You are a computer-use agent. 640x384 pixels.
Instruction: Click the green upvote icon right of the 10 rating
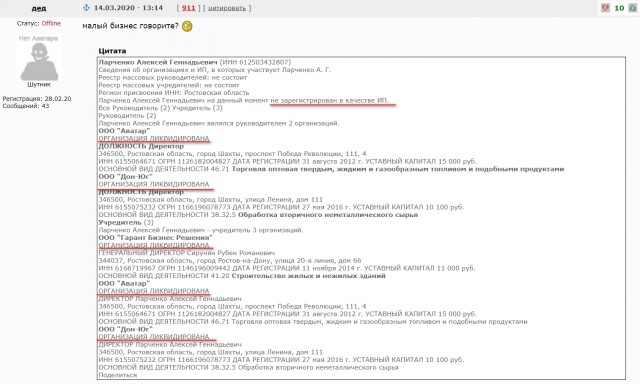tap(633, 8)
